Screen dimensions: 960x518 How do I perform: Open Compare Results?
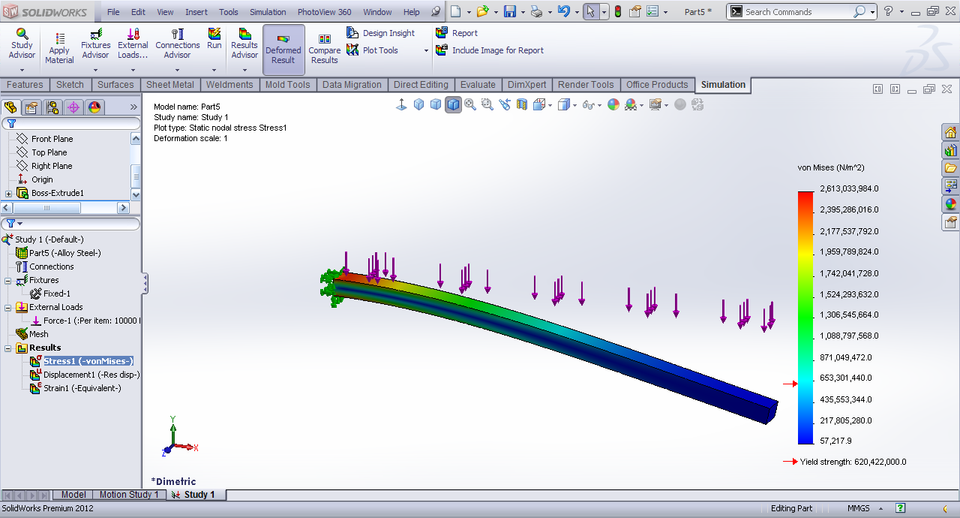pyautogui.click(x=324, y=50)
